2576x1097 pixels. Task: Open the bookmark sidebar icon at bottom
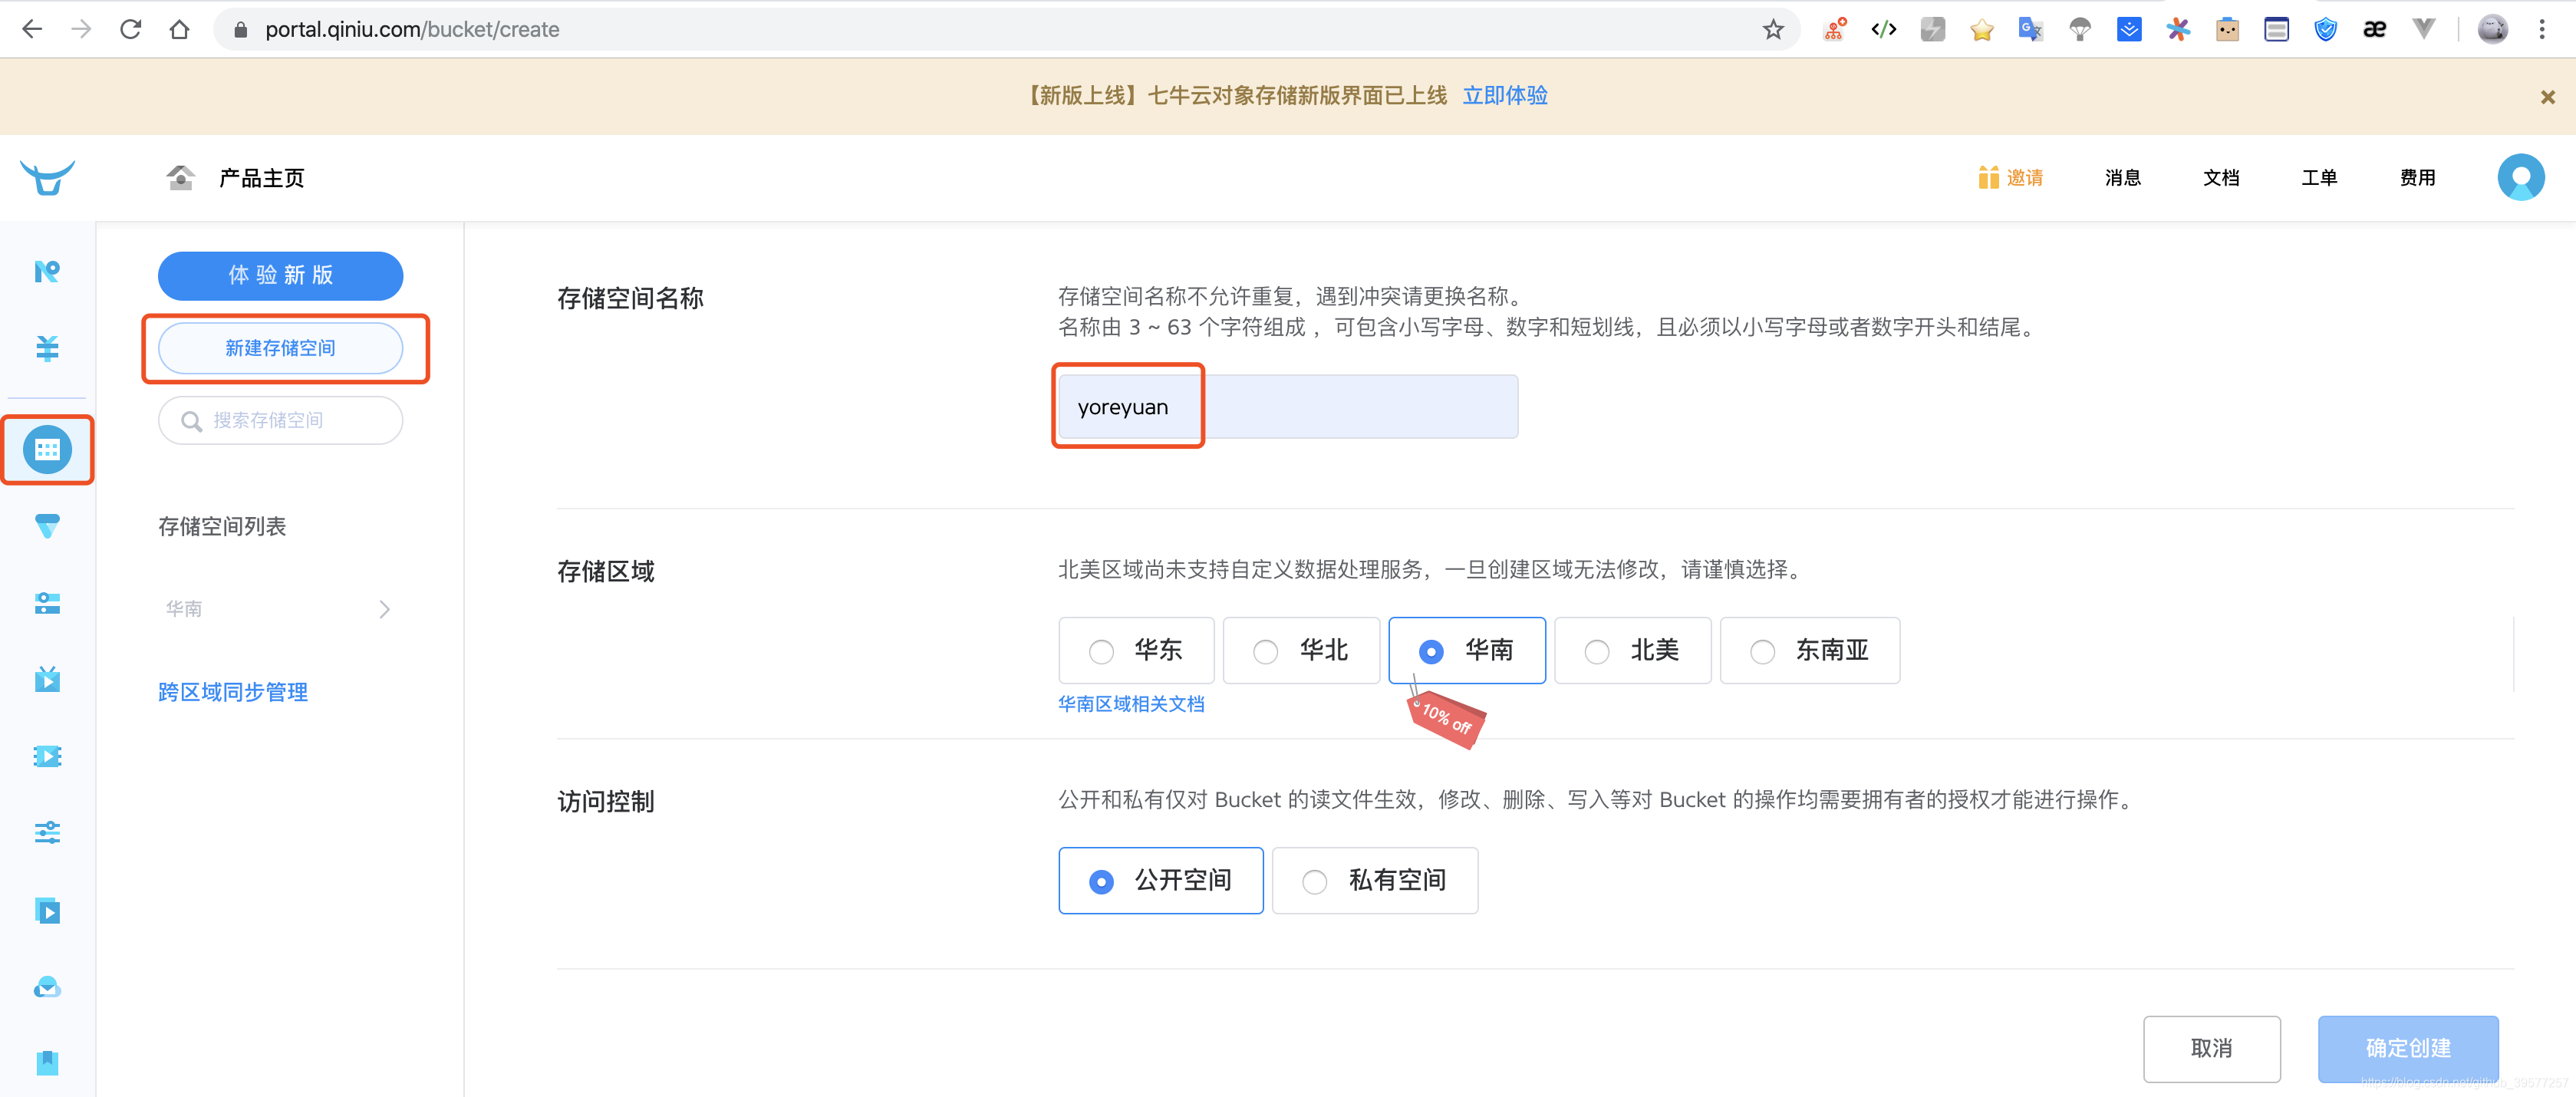point(47,1062)
